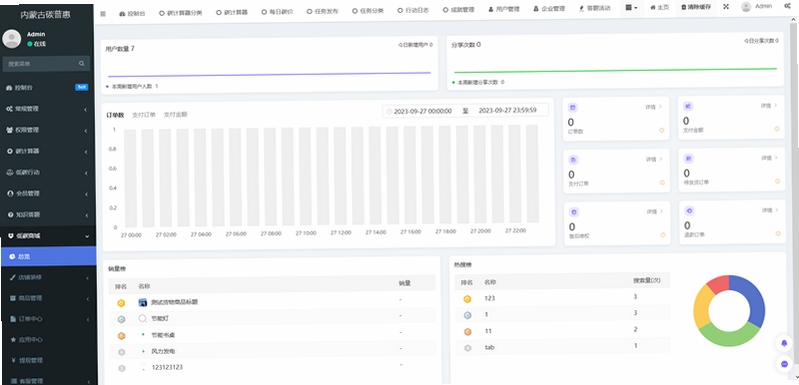Open the 每日碳价 top tab
The height and width of the screenshot is (385, 799).
click(277, 12)
